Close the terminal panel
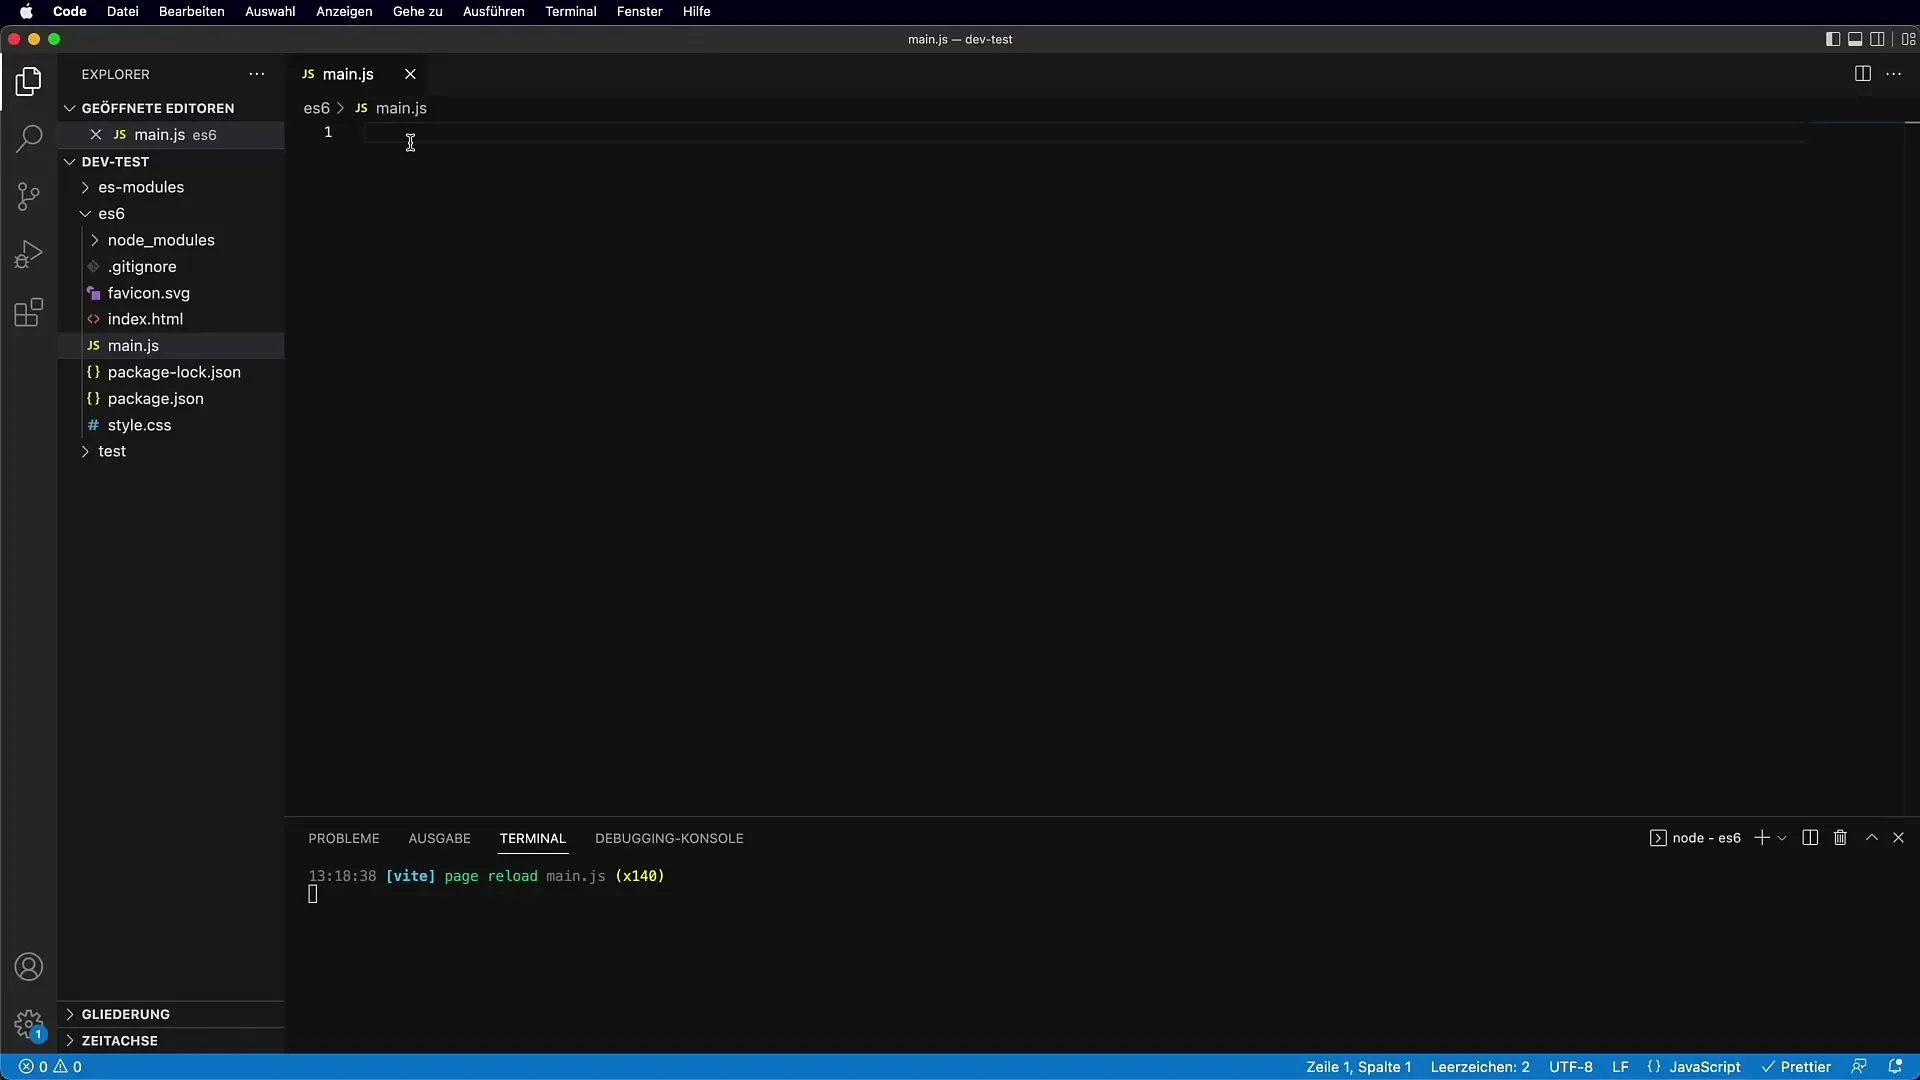The image size is (1920, 1080). point(1898,838)
